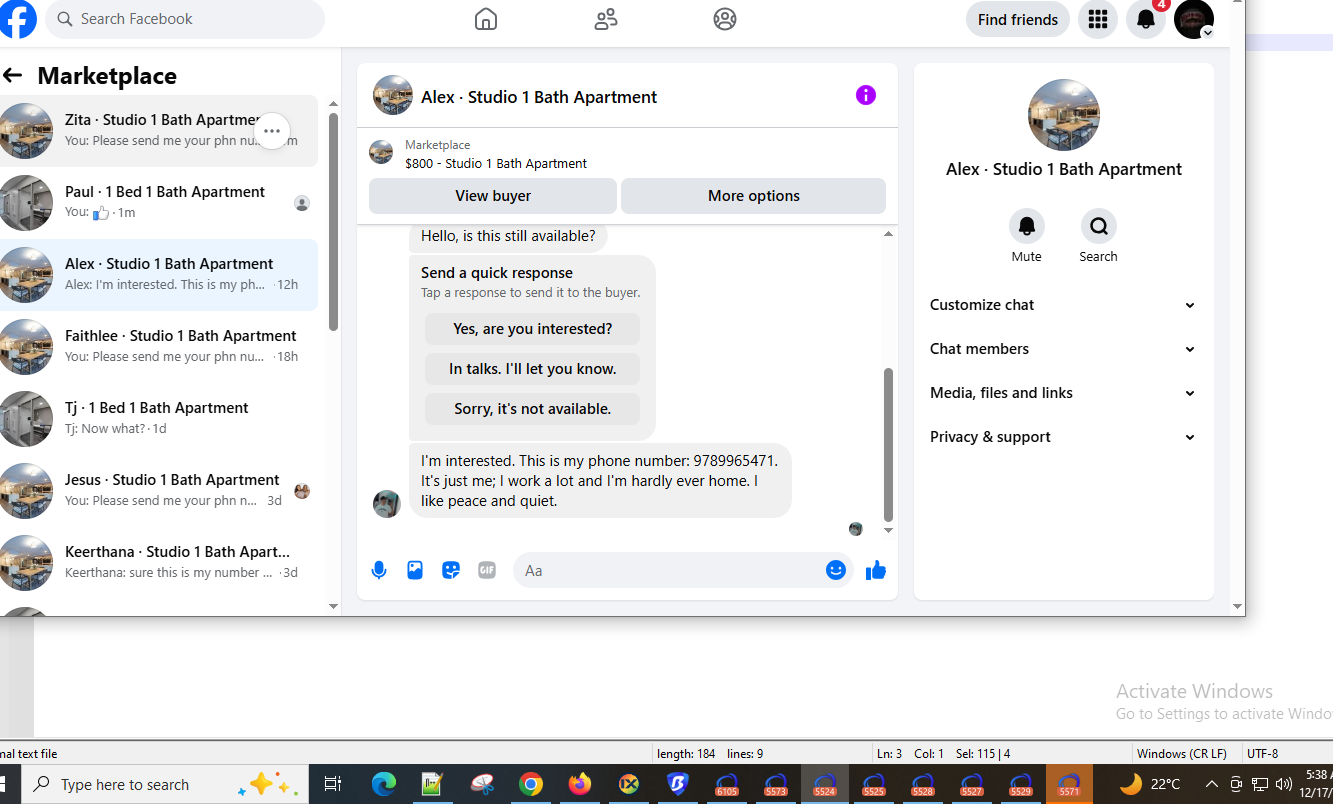Viewport: 1333px width, 804px height.
Task: Open Notepad++ from the taskbar
Action: (x=433, y=785)
